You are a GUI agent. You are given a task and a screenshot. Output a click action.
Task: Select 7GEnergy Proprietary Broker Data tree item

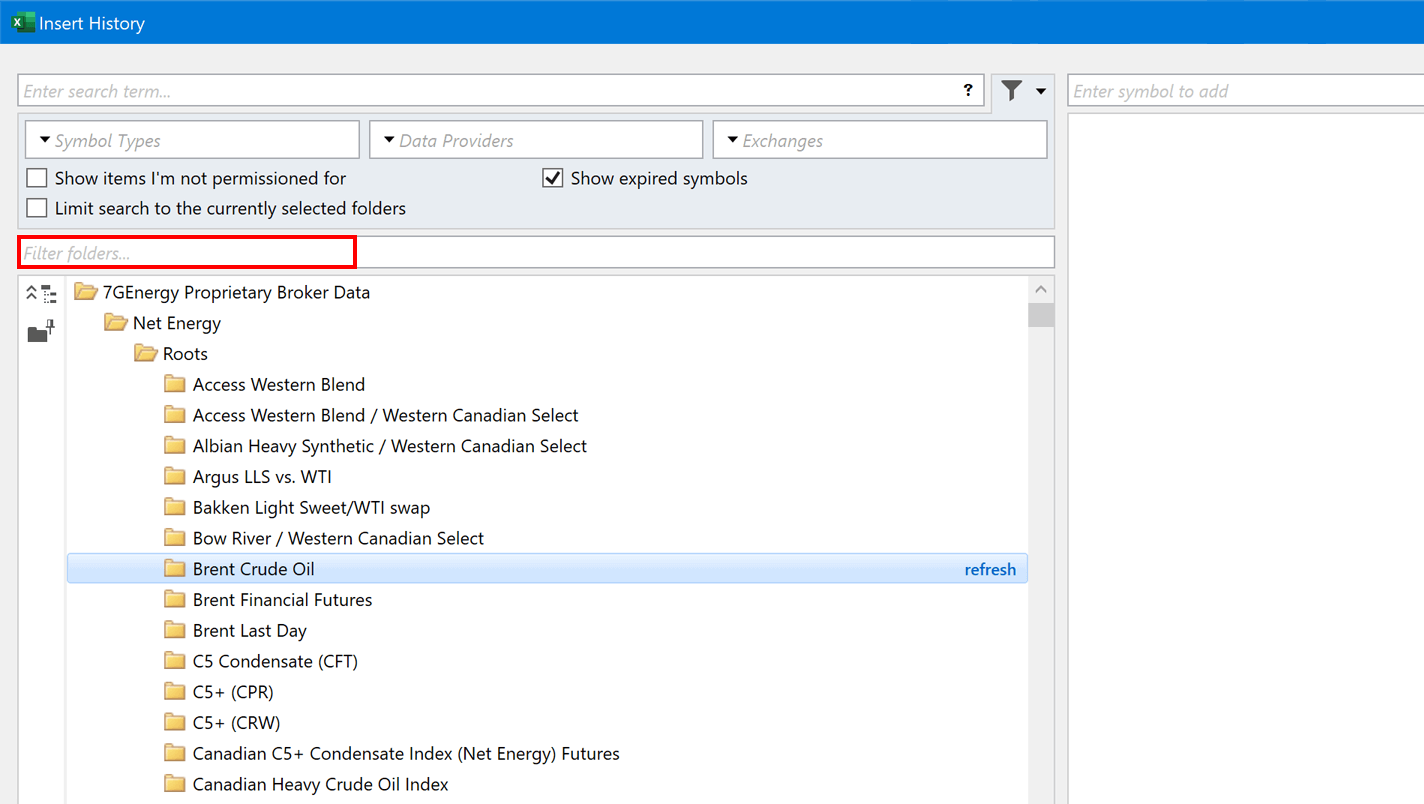[x=236, y=293]
